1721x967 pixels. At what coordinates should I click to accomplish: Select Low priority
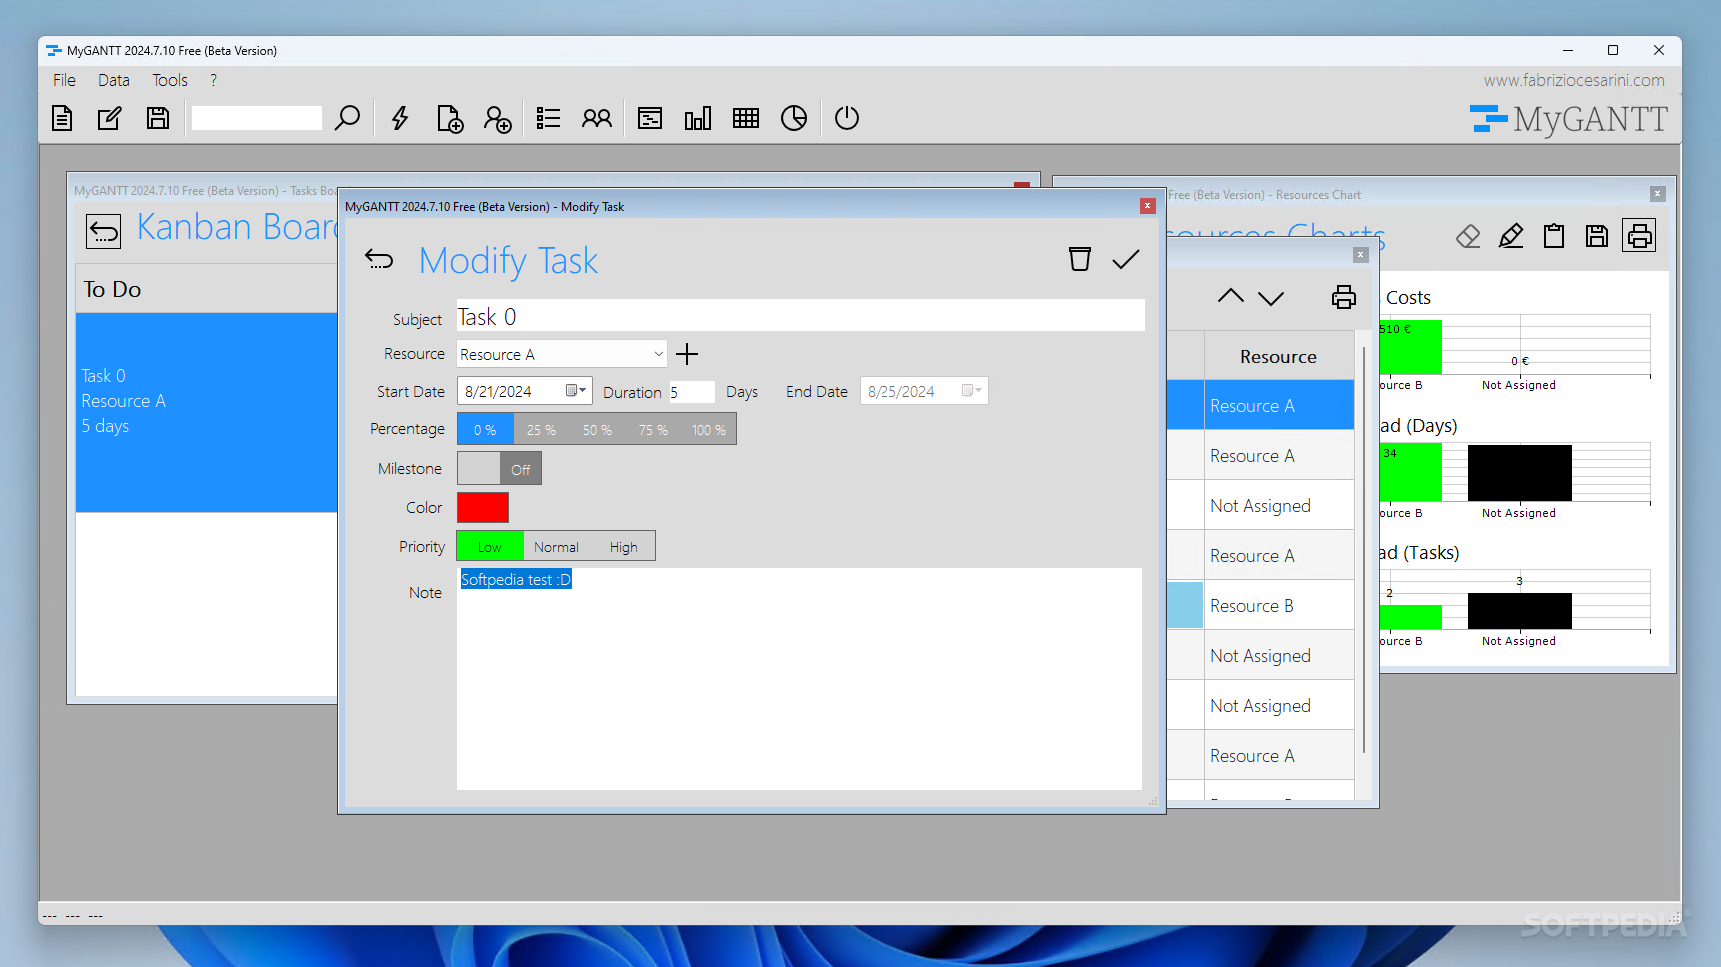pyautogui.click(x=490, y=546)
